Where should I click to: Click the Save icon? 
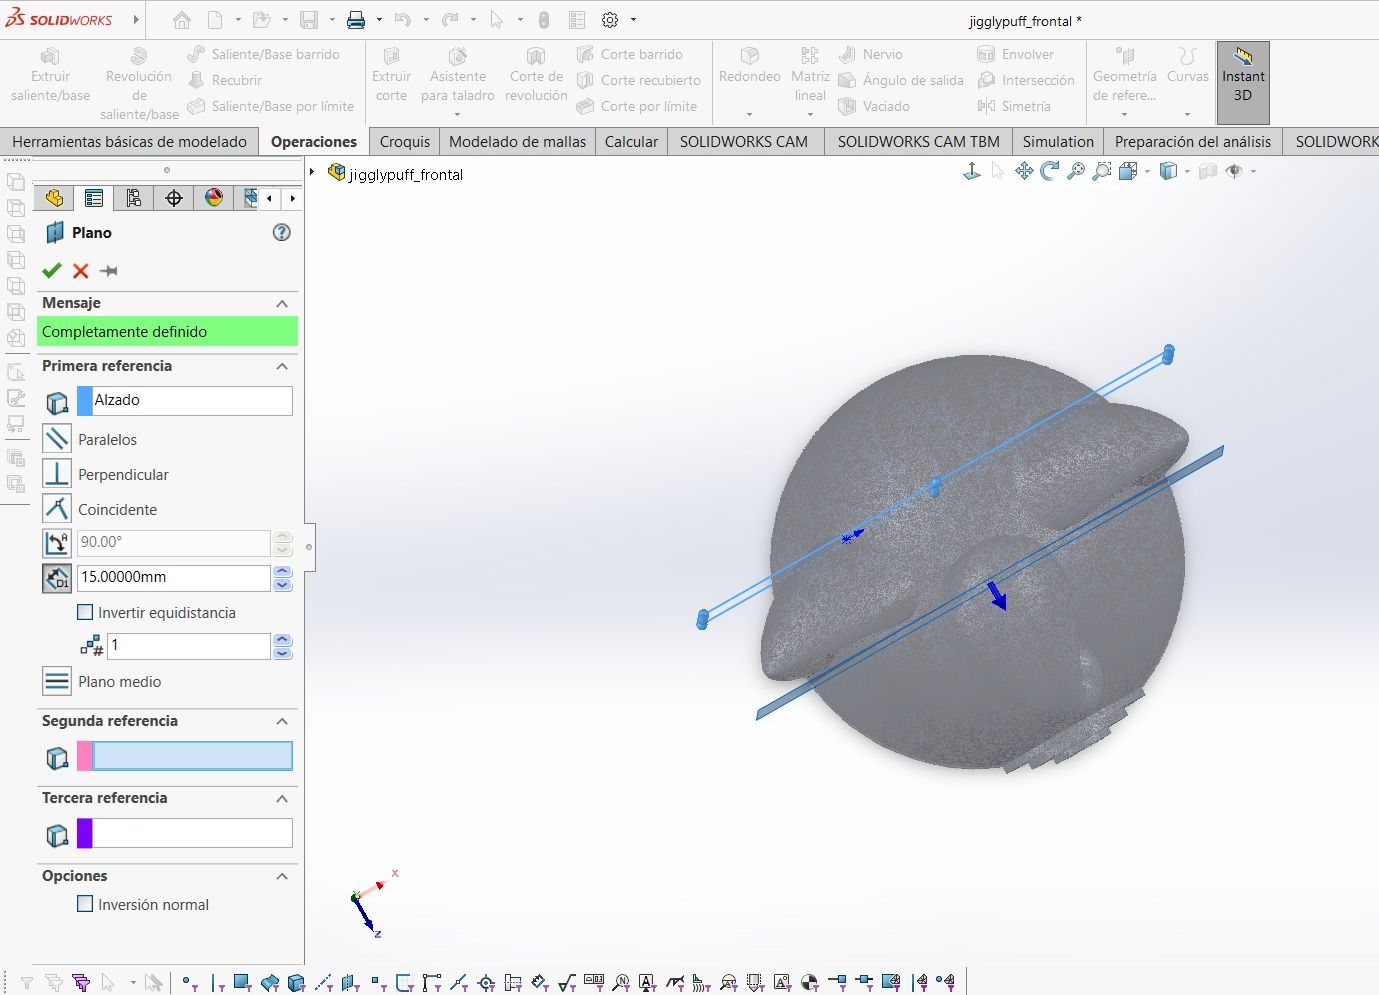pyautogui.click(x=309, y=20)
